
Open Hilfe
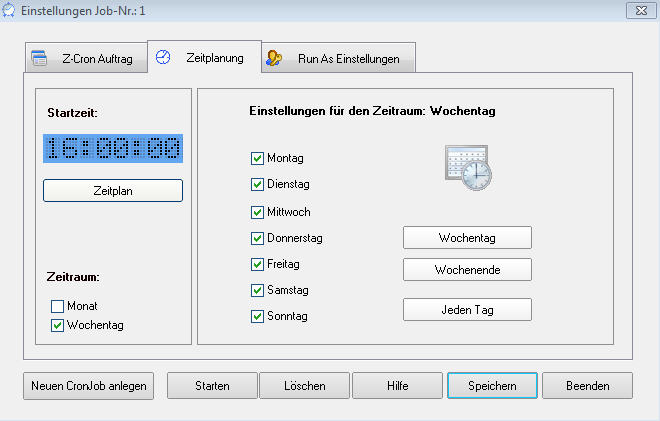pos(397,386)
